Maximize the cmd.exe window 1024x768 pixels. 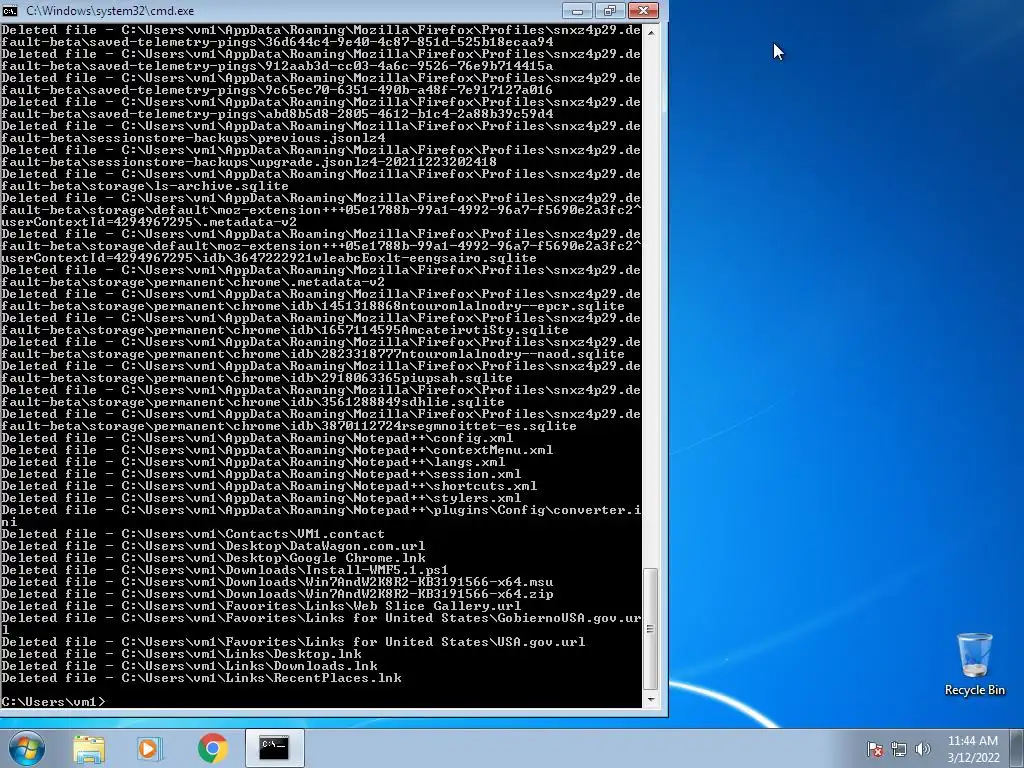coord(610,10)
